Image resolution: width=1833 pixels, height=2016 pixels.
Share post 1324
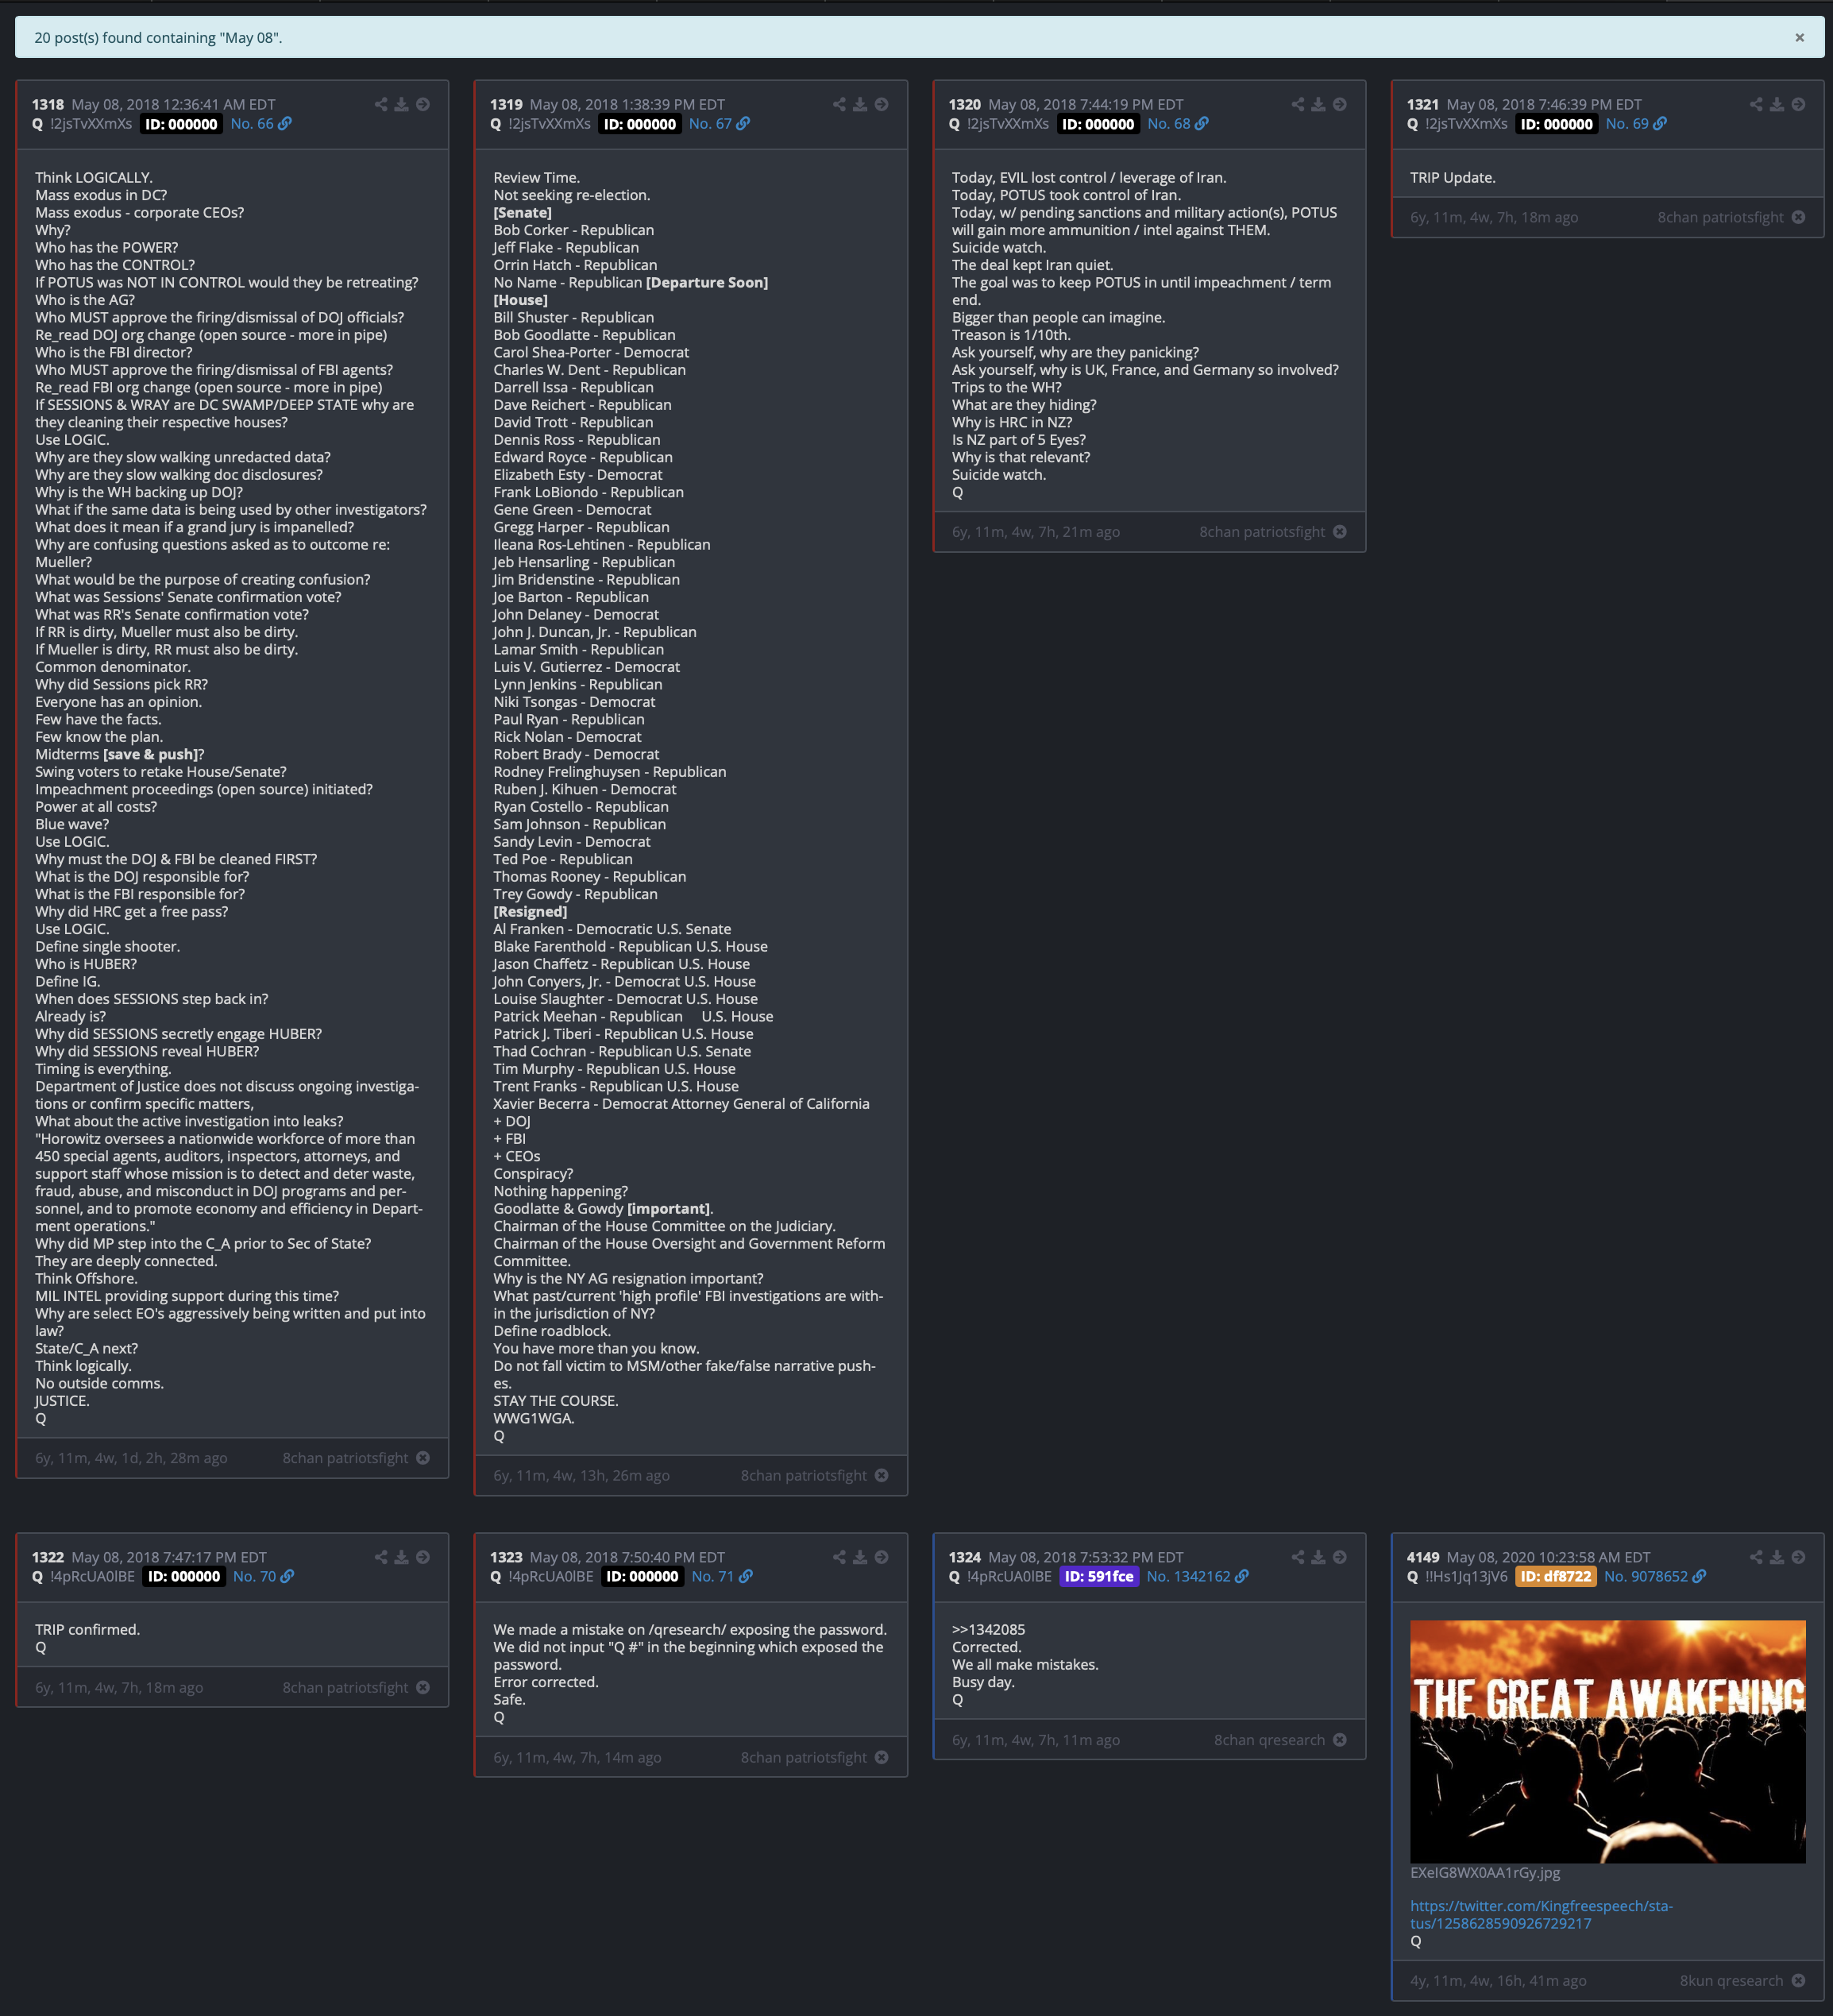coord(1297,1557)
